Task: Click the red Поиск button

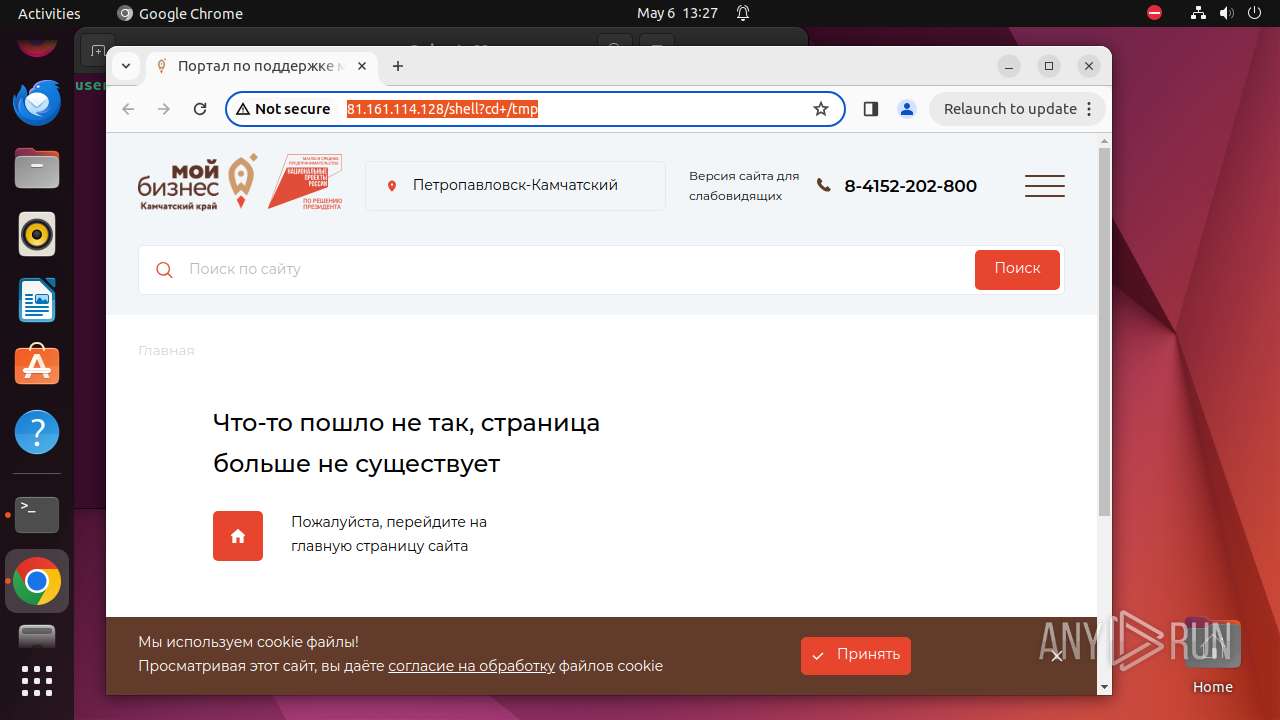Action: (1017, 269)
